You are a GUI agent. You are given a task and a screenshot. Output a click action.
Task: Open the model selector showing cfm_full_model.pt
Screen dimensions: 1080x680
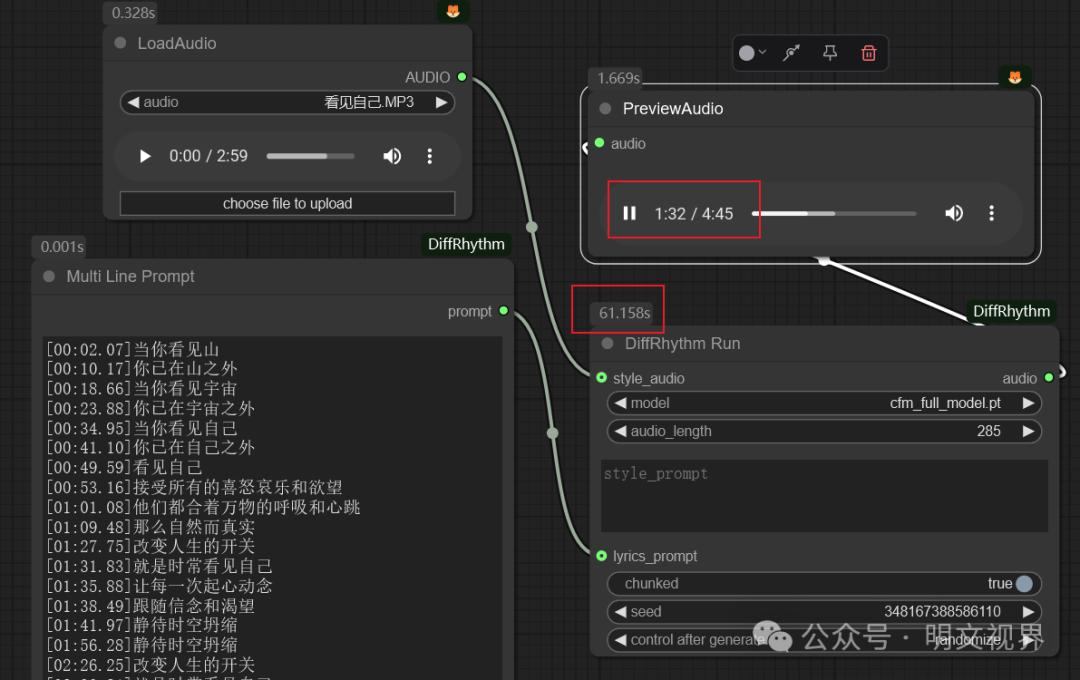(x=824, y=403)
